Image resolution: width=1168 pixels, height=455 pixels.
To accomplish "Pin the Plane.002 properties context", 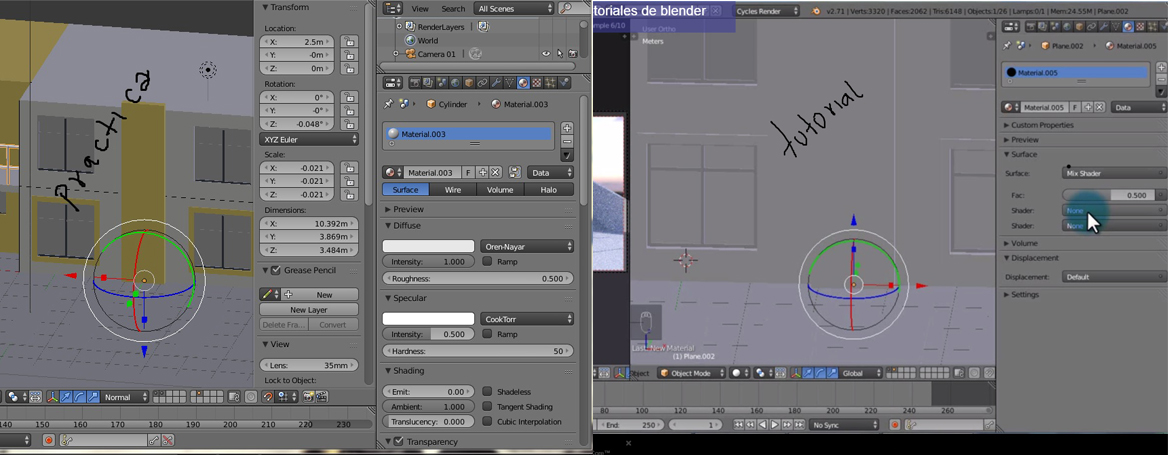I will (1006, 46).
